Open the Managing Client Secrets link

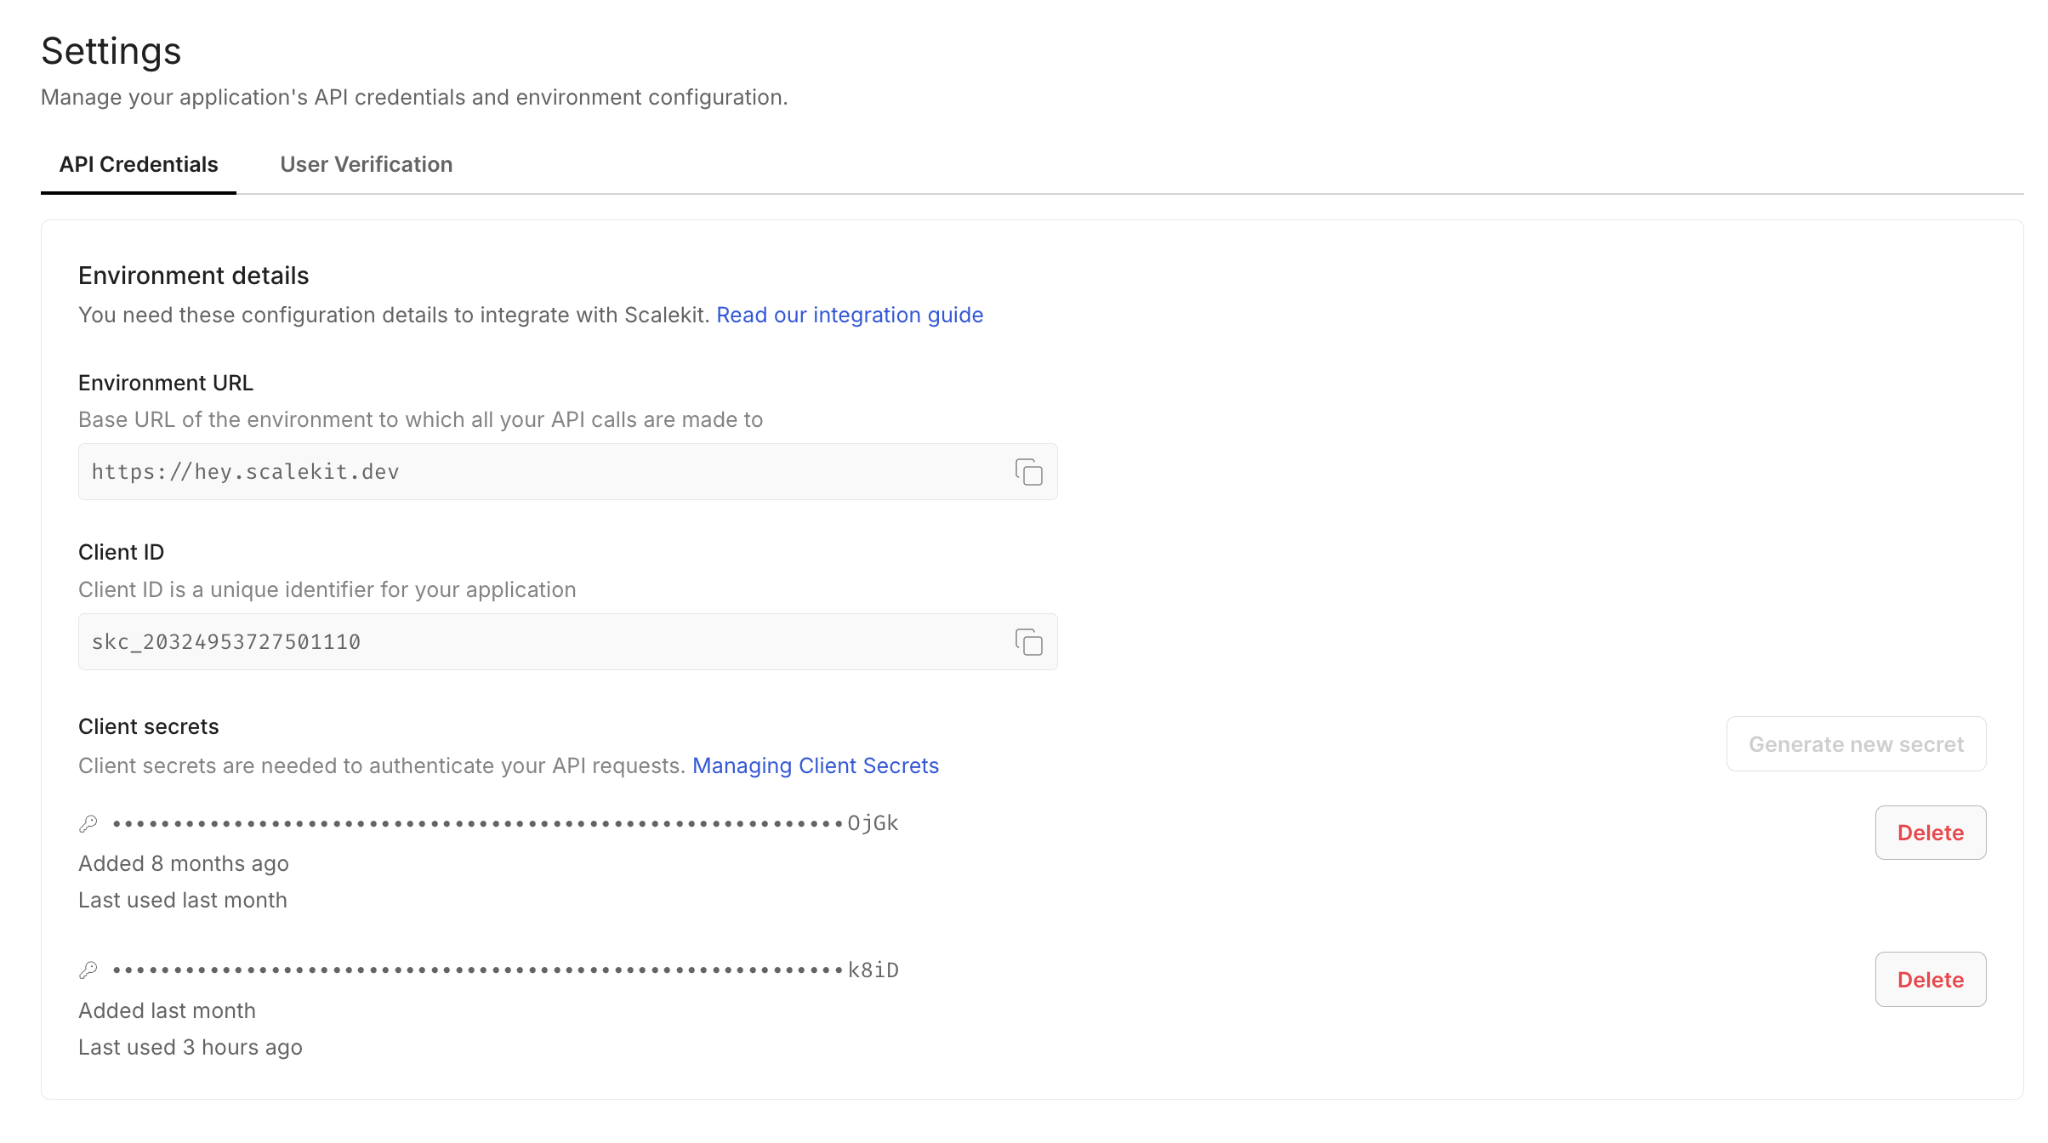point(815,766)
